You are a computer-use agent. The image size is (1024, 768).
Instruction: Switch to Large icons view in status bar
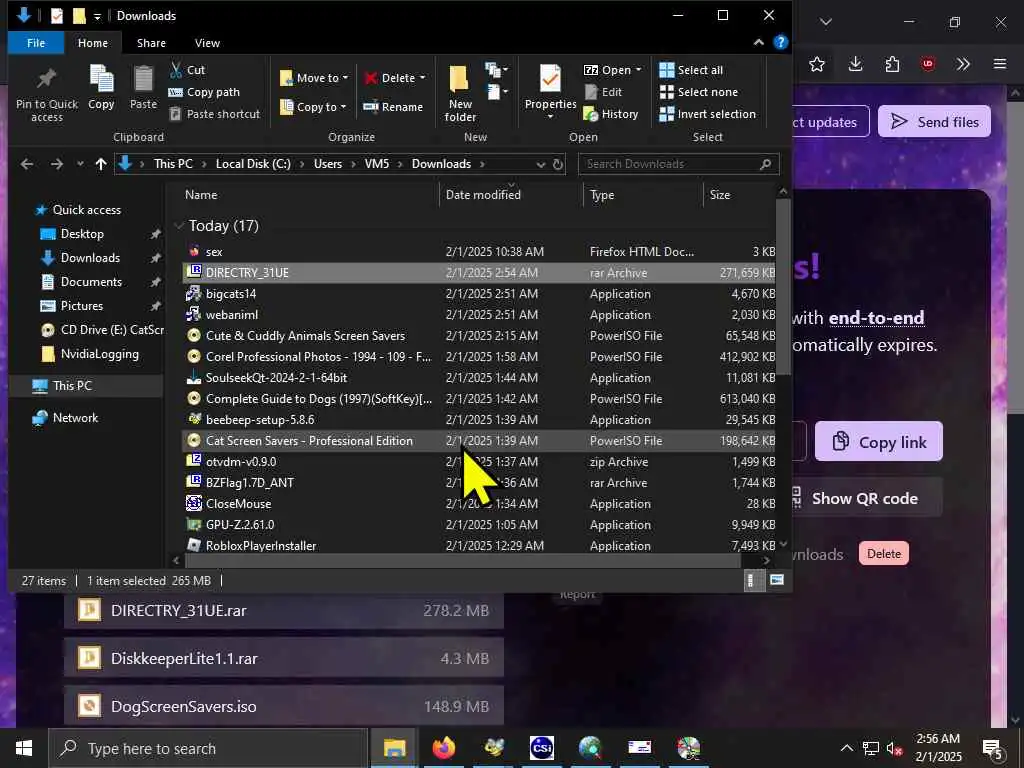tap(776, 580)
